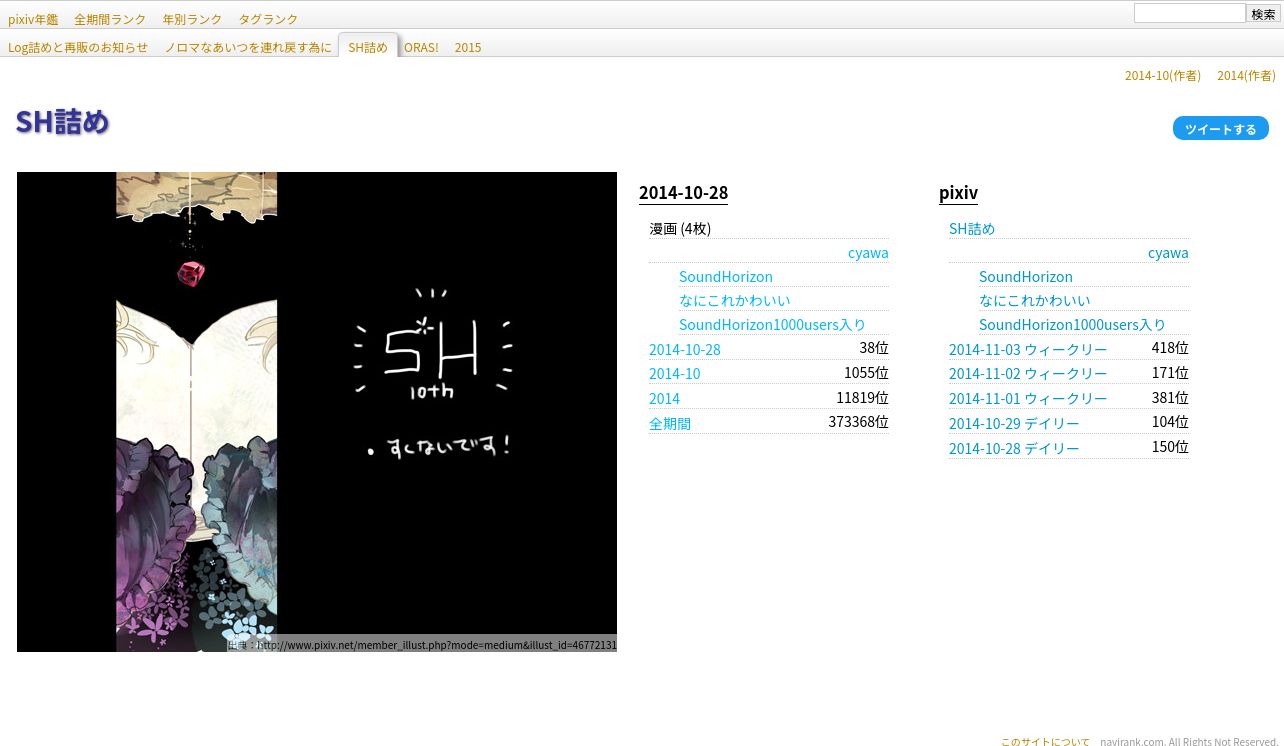1284x746 pixels.
Task: Open the 2014-10-28 daily rank link
Action: point(685,349)
